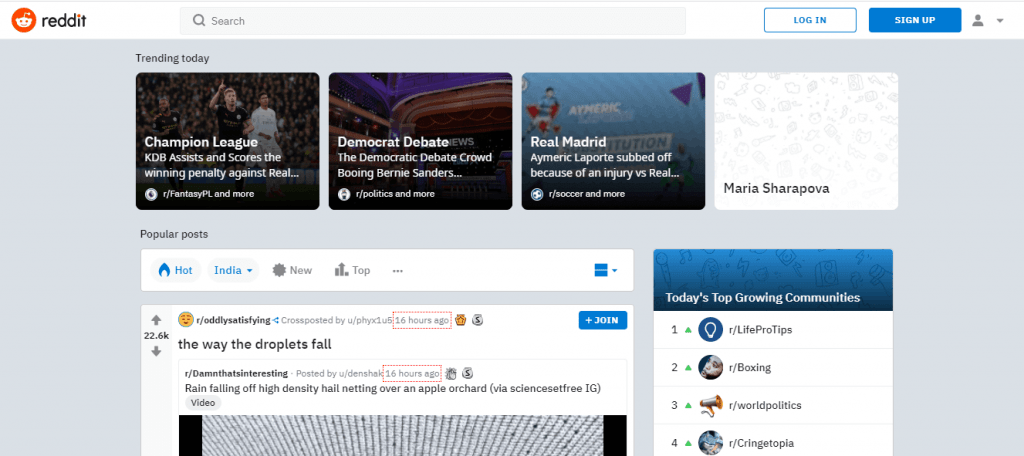This screenshot has width=1024, height=456.
Task: Click the SIGN UP button
Action: (915, 20)
